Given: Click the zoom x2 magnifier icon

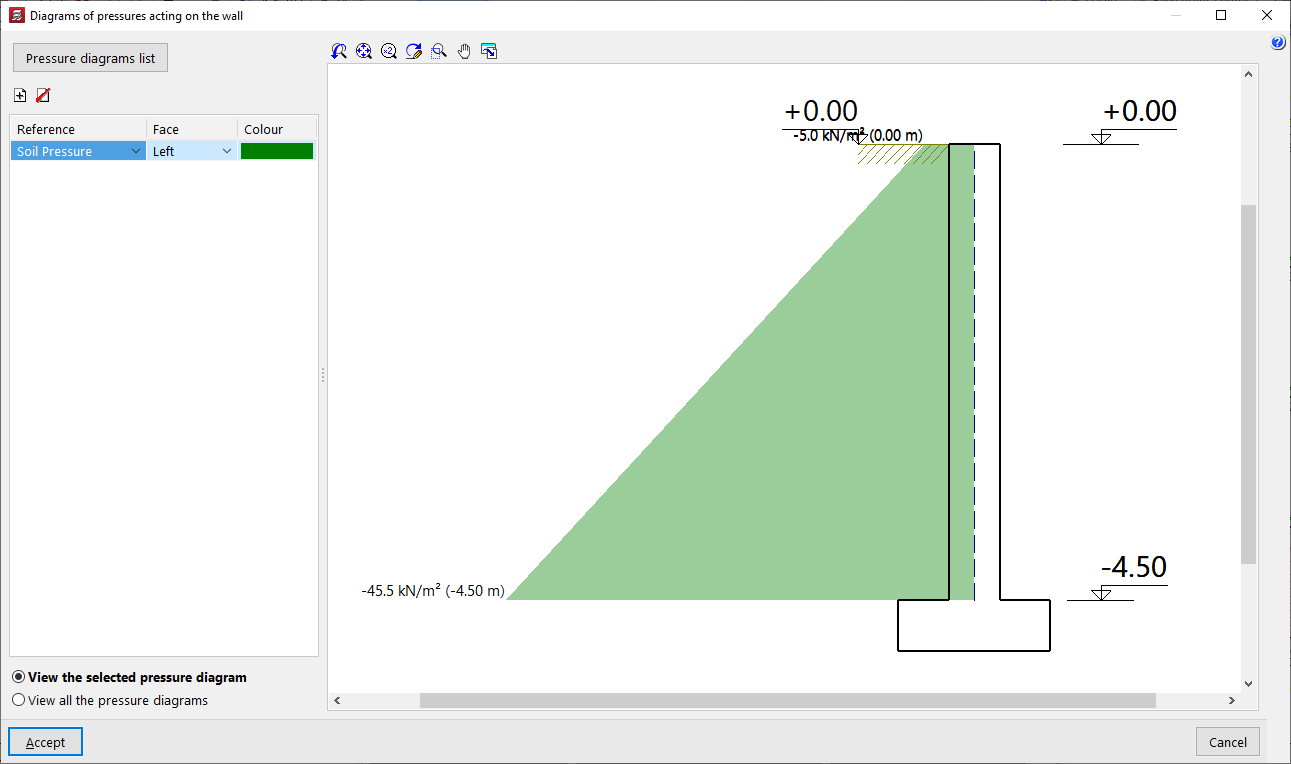Looking at the screenshot, I should tap(389, 51).
